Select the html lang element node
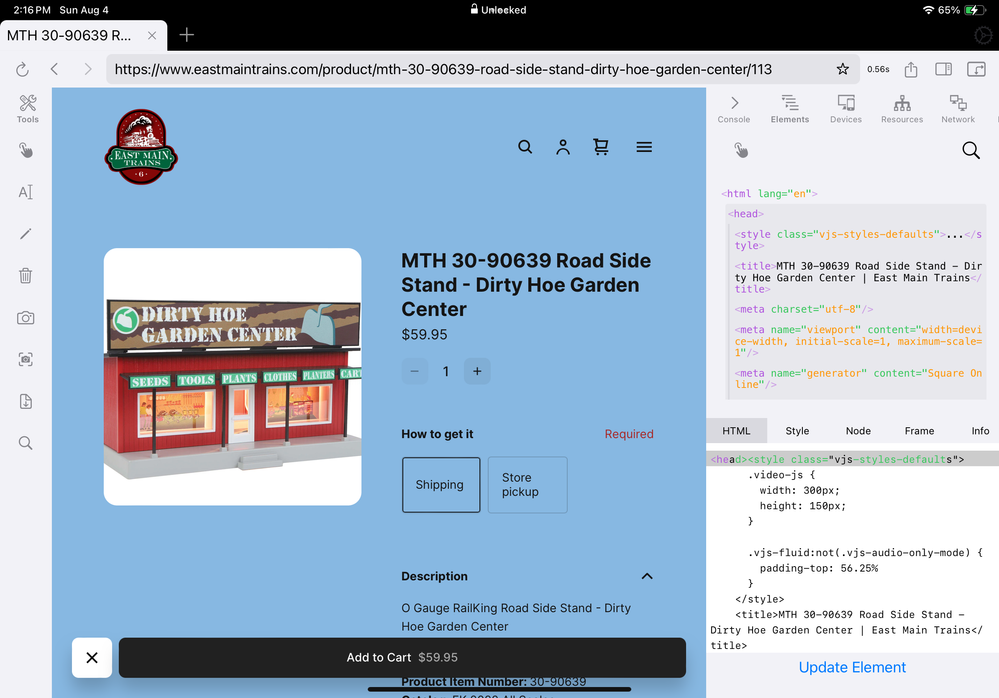The image size is (999, 698). (769, 194)
